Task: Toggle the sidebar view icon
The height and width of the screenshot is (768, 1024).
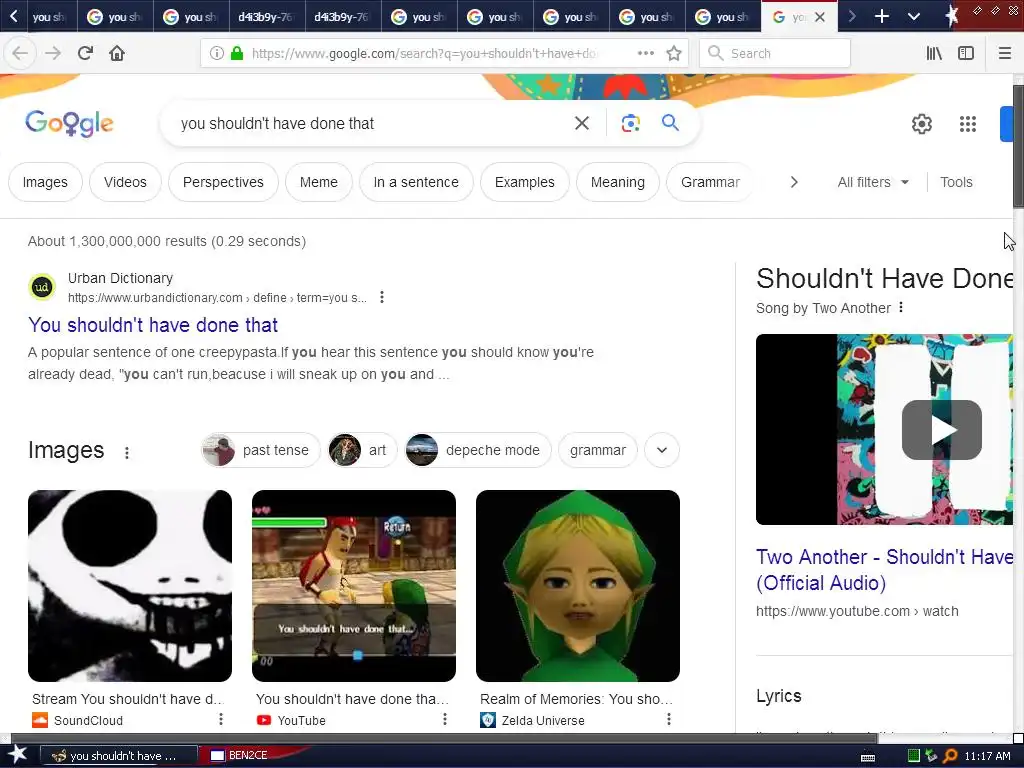Action: 966,53
